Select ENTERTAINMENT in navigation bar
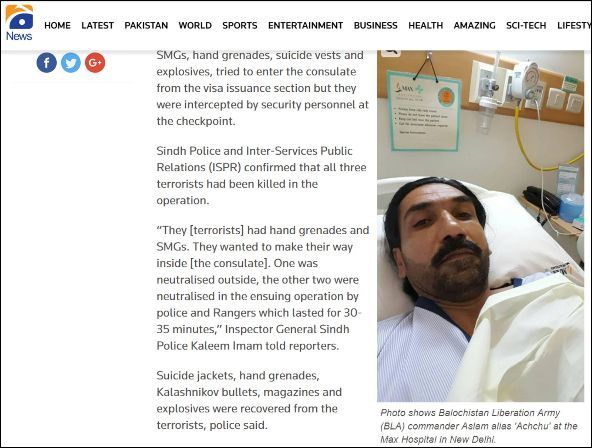 tap(305, 25)
